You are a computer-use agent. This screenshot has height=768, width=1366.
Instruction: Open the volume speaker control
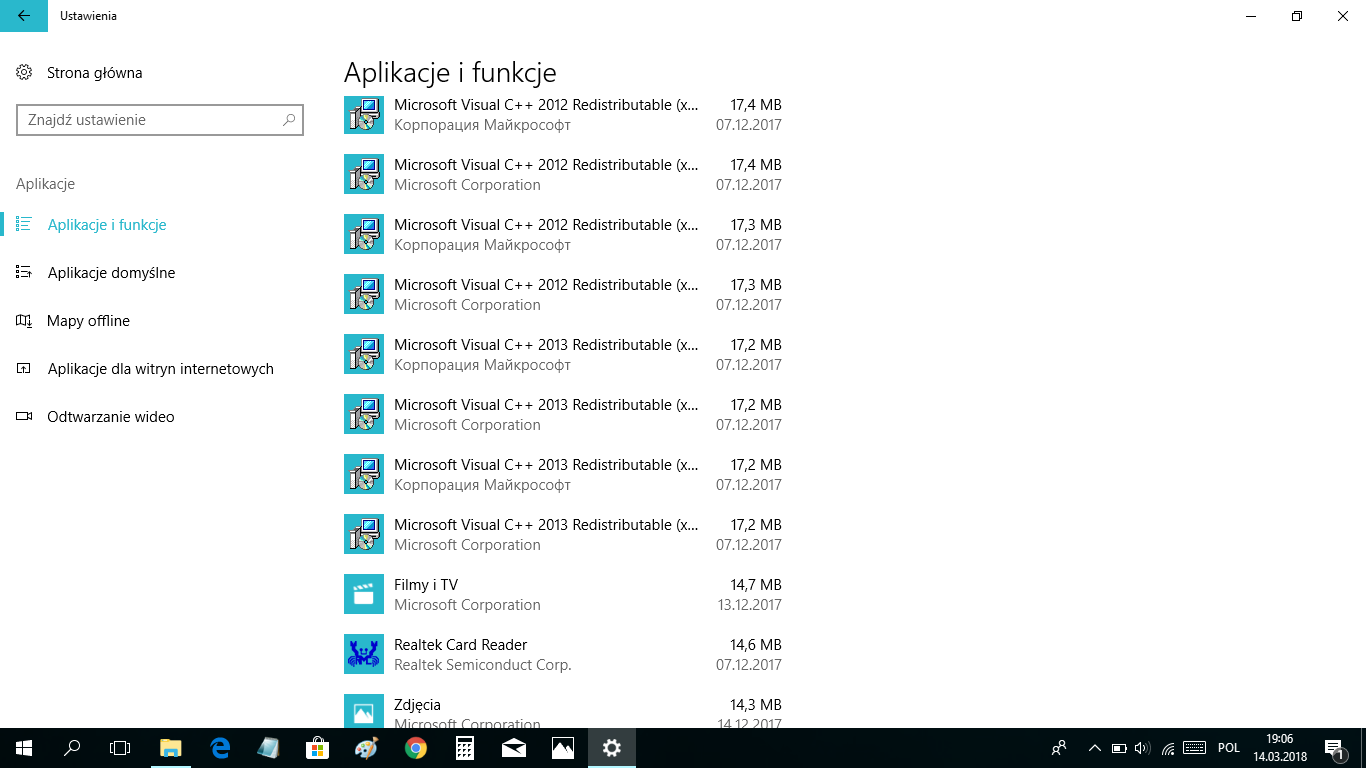[1143, 748]
